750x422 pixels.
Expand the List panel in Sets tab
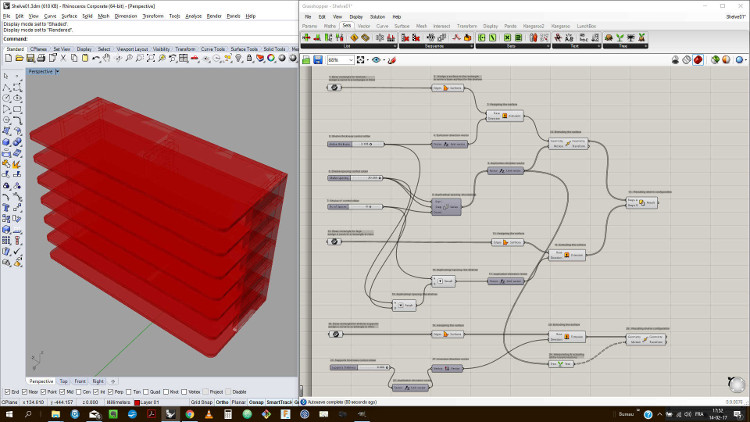coord(348,46)
